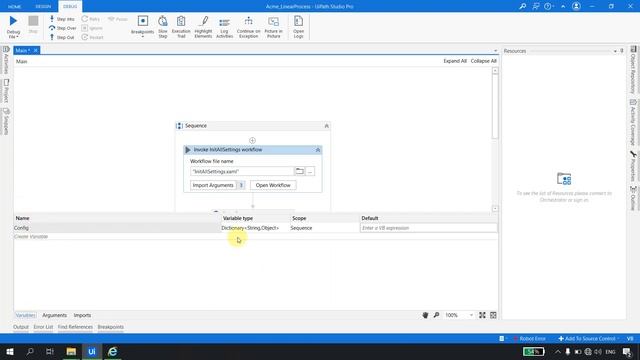
Task: Toggle pin on the Resources panel
Action: point(622,51)
